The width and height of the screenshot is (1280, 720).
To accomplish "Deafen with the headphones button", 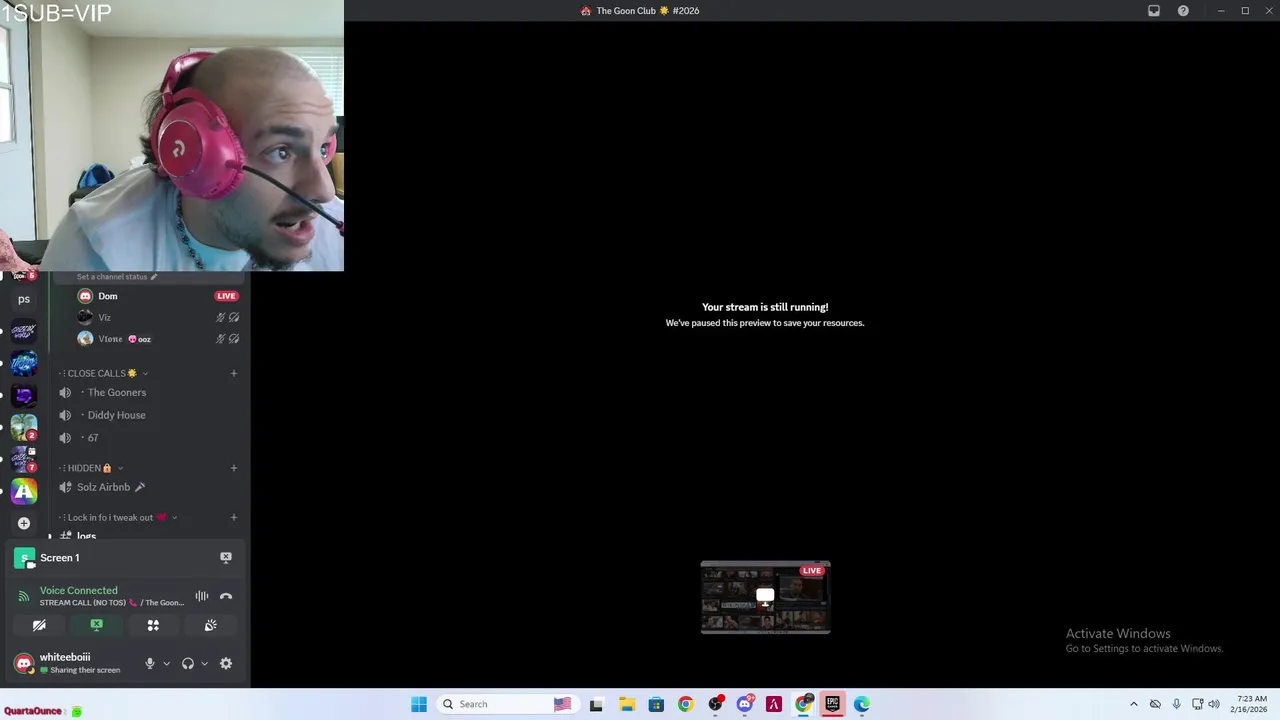I will 187,663.
